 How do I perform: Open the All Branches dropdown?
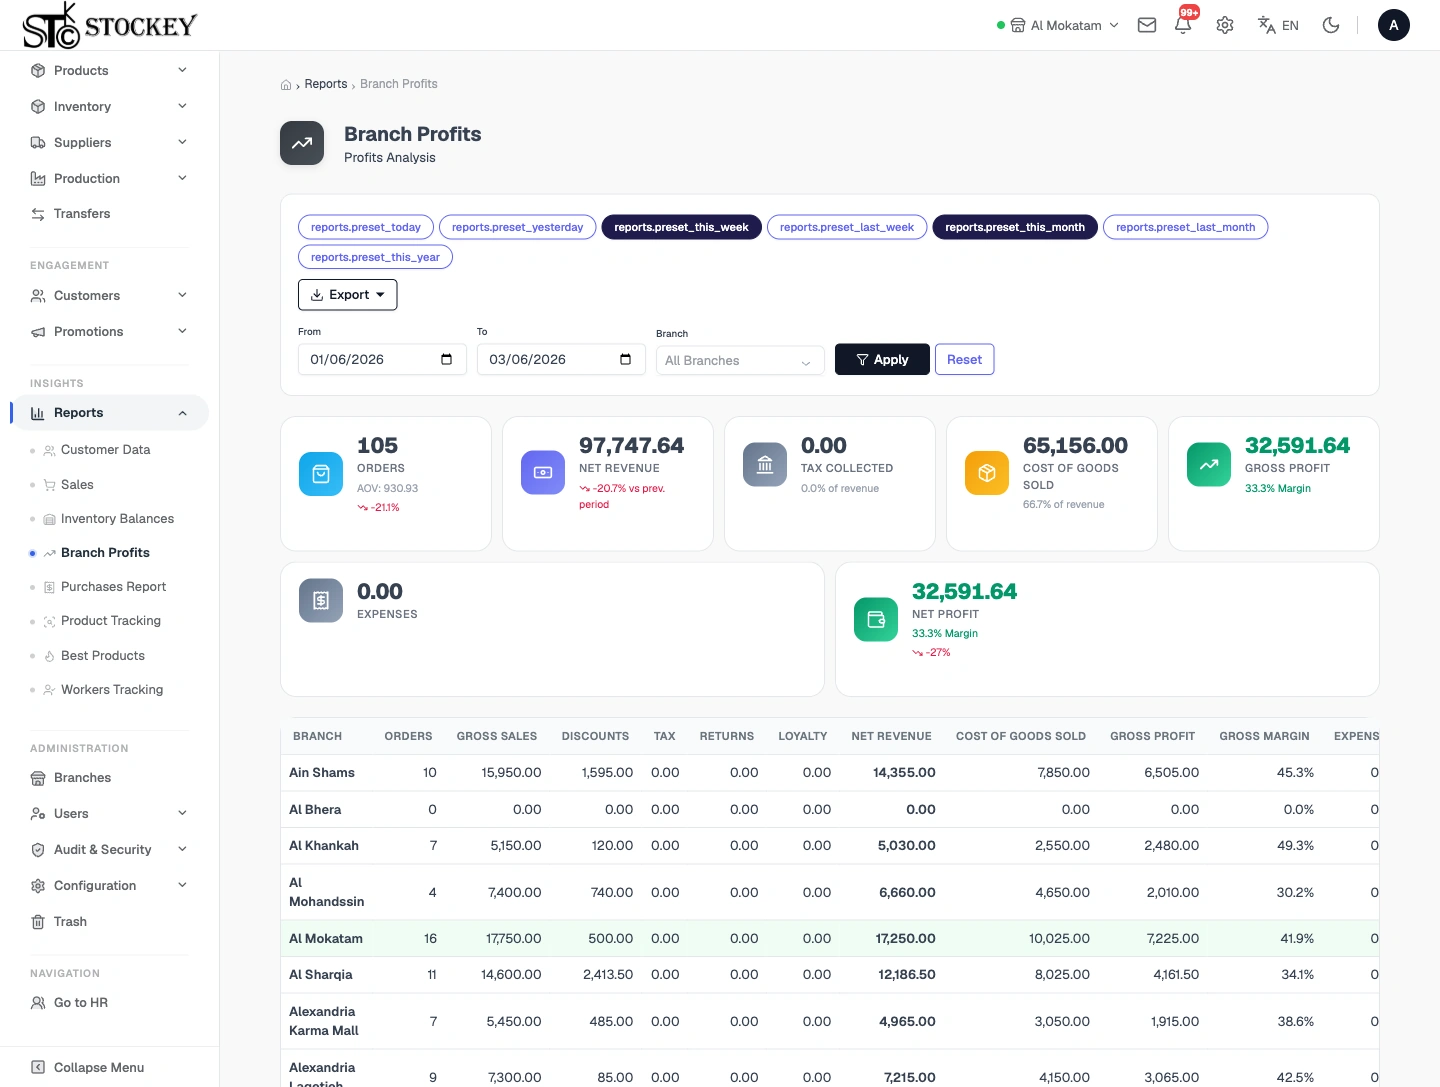[740, 361]
